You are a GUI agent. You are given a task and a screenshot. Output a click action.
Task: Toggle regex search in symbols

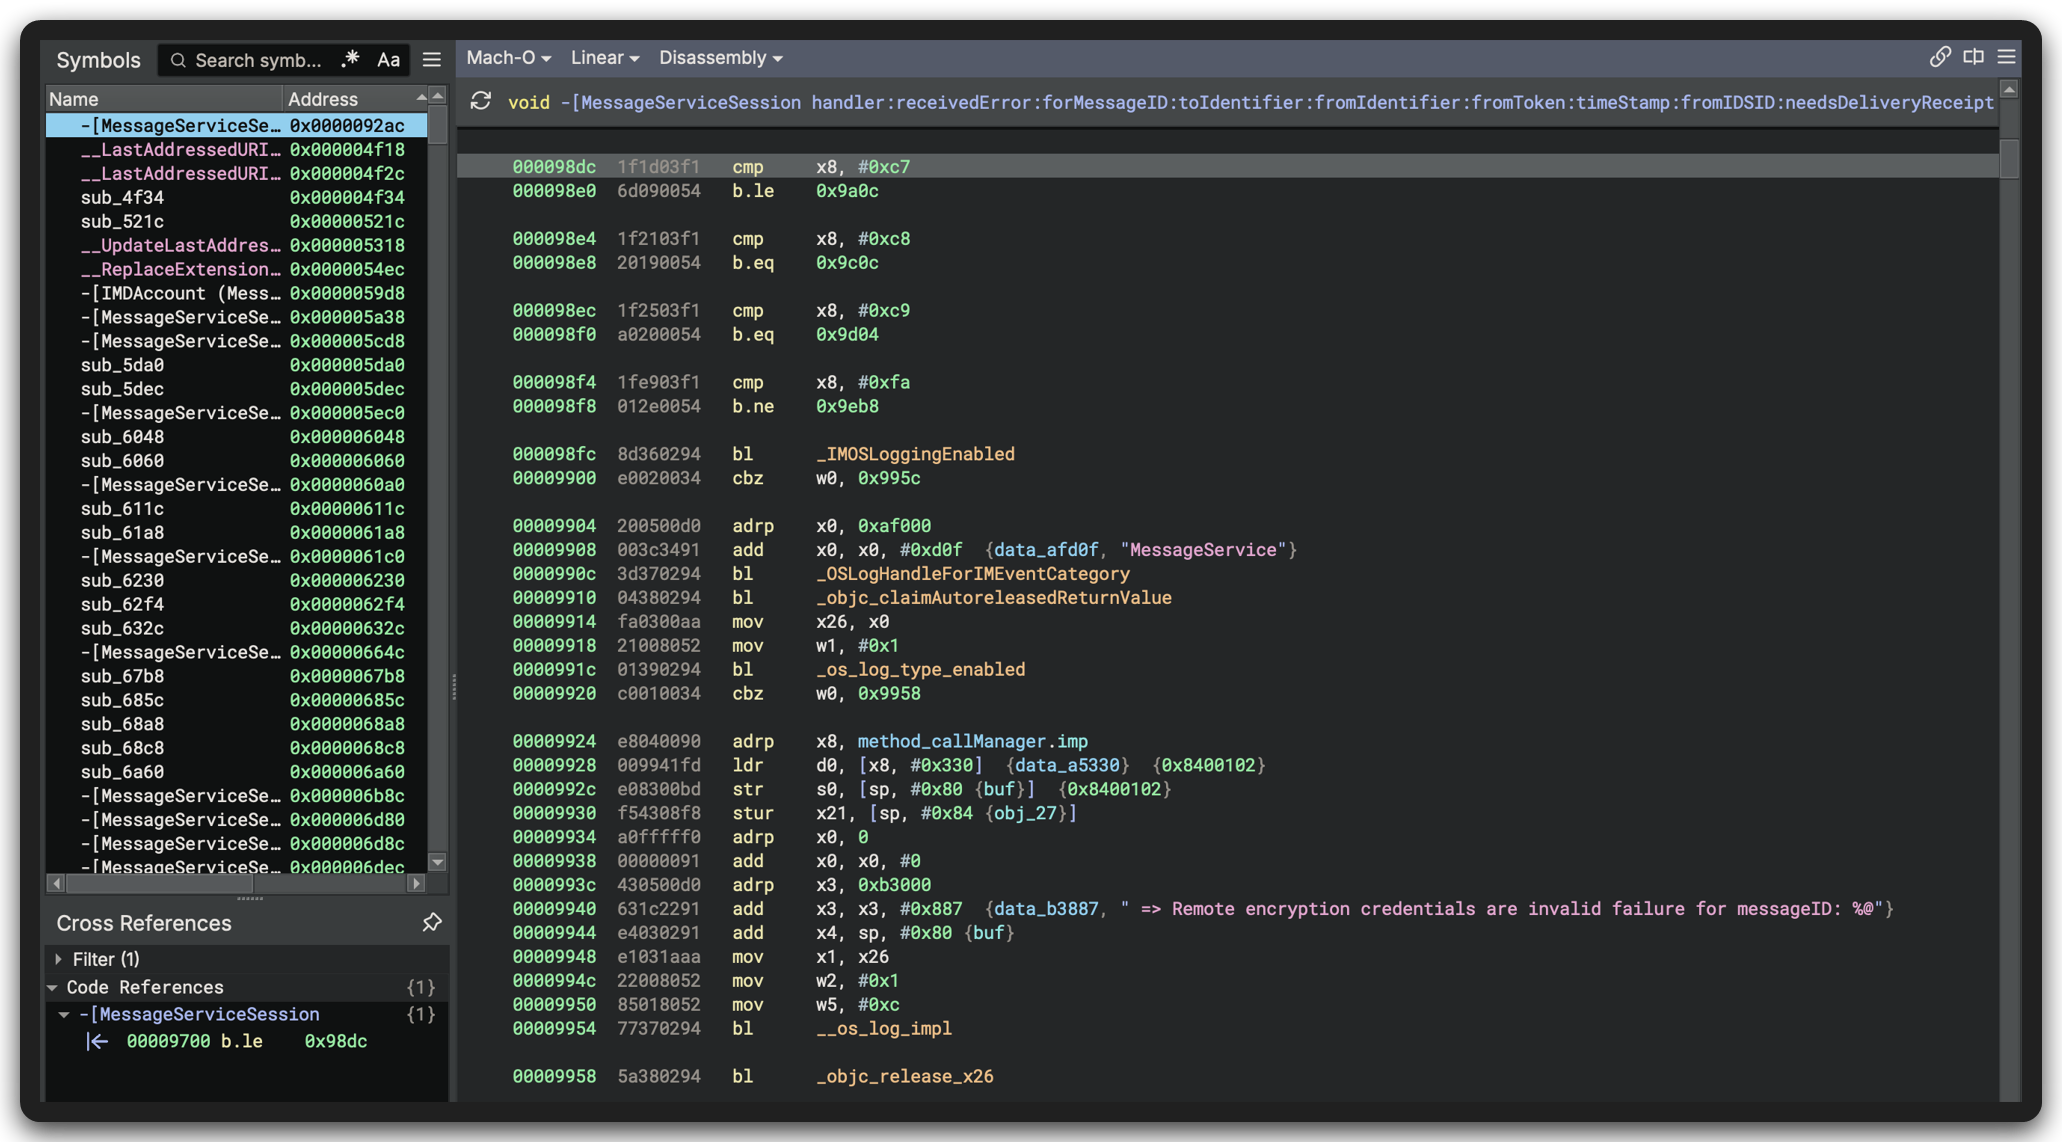tap(350, 60)
